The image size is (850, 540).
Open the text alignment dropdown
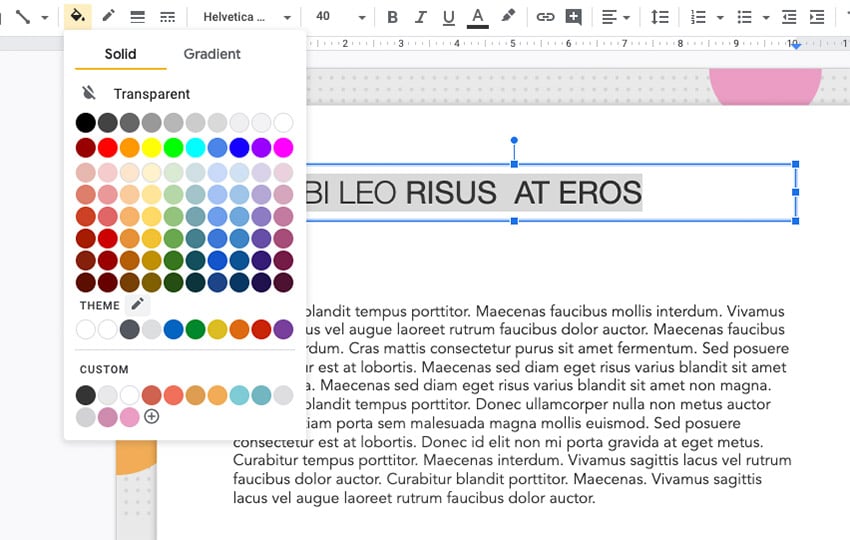tap(616, 17)
